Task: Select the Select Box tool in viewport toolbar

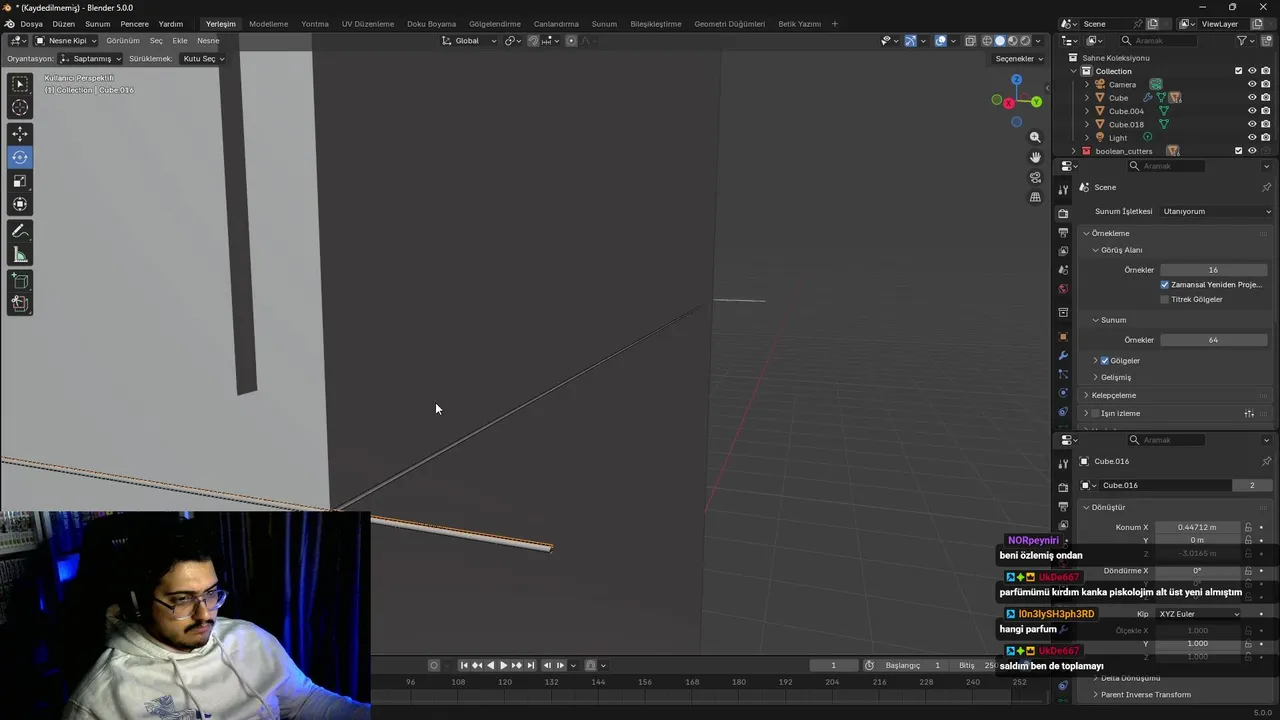Action: click(x=20, y=85)
